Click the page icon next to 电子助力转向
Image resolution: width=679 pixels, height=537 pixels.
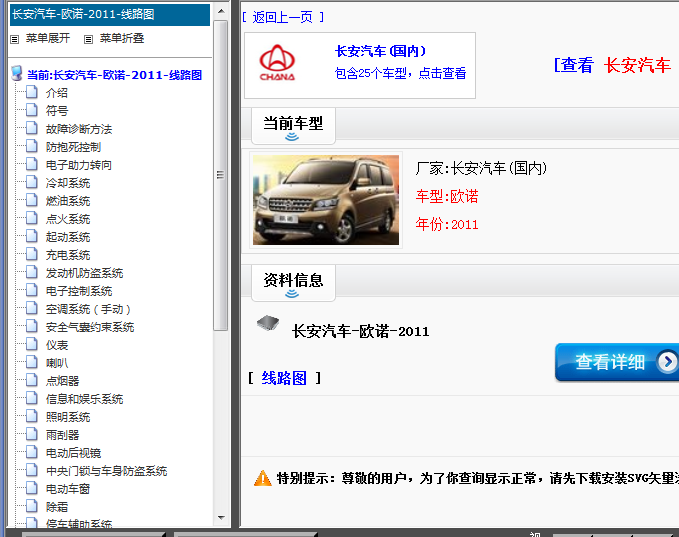32,164
